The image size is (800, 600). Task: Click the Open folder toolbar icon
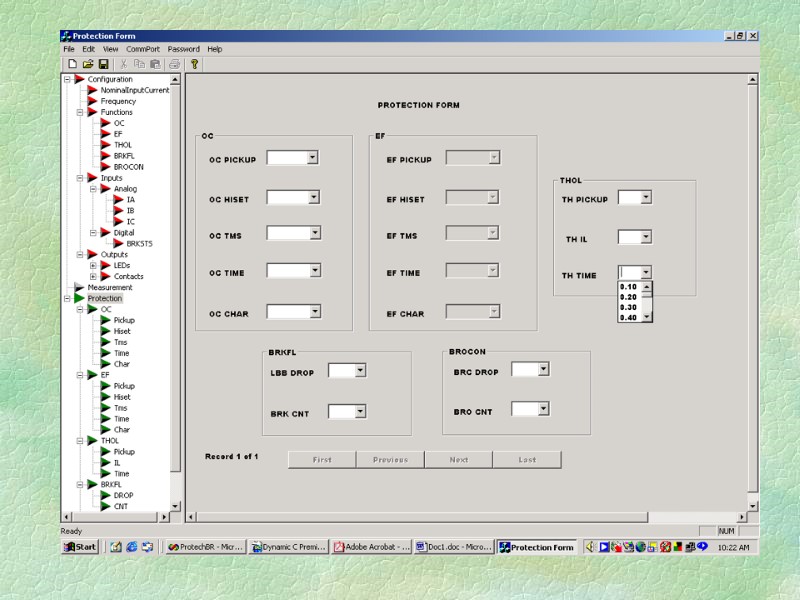[x=88, y=64]
